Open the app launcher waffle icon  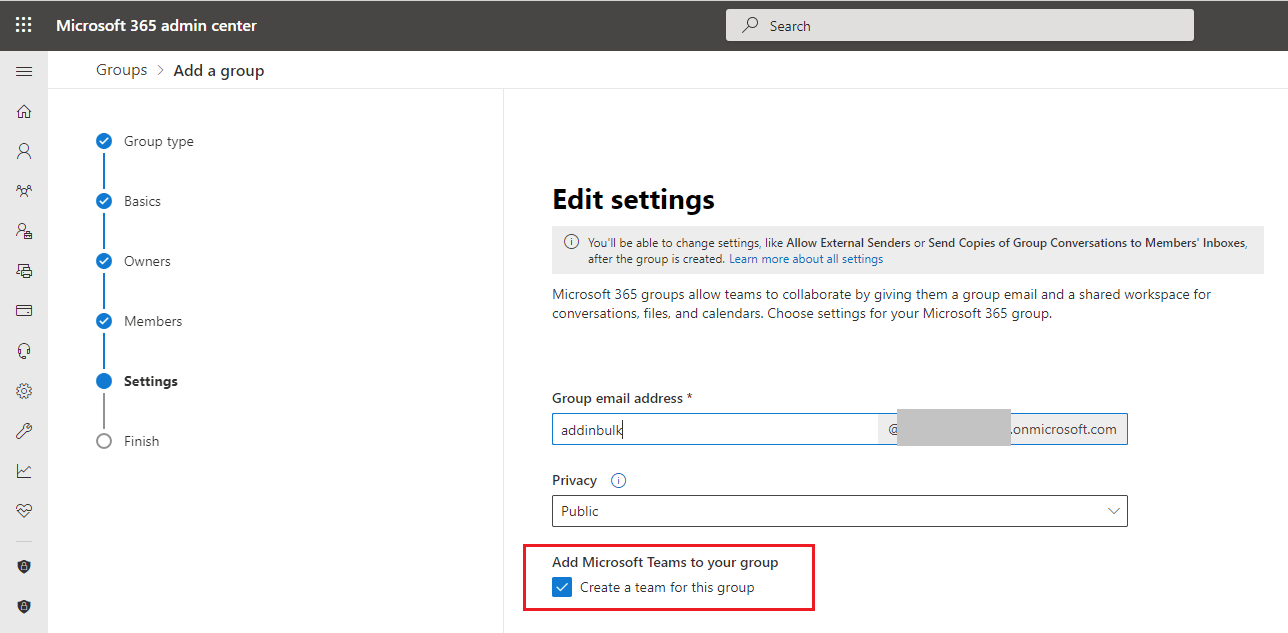[24, 25]
